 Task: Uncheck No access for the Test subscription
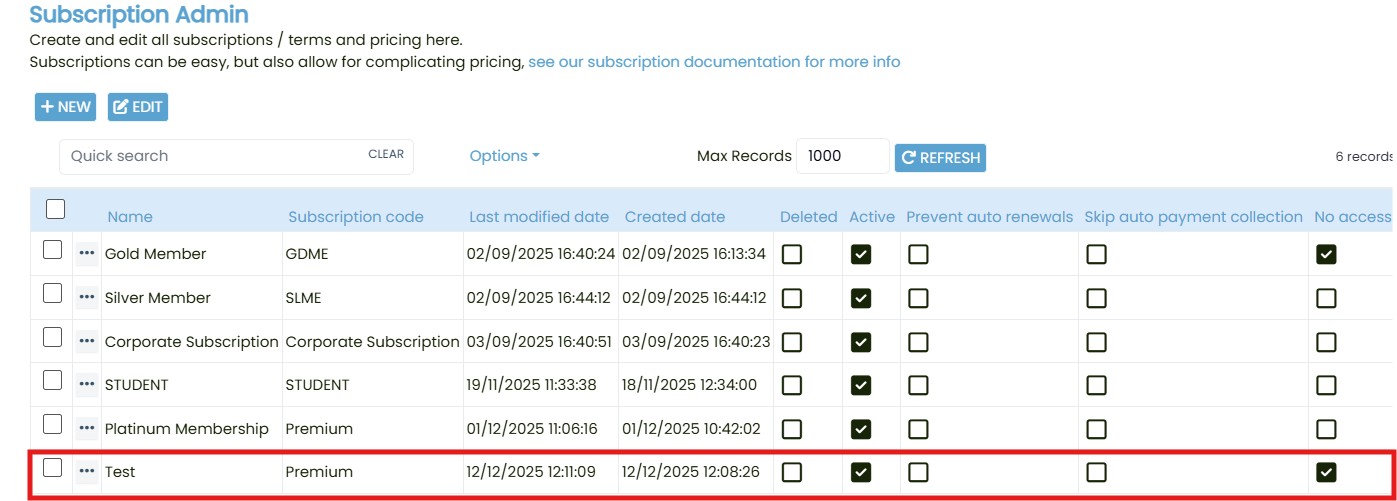pos(1326,472)
